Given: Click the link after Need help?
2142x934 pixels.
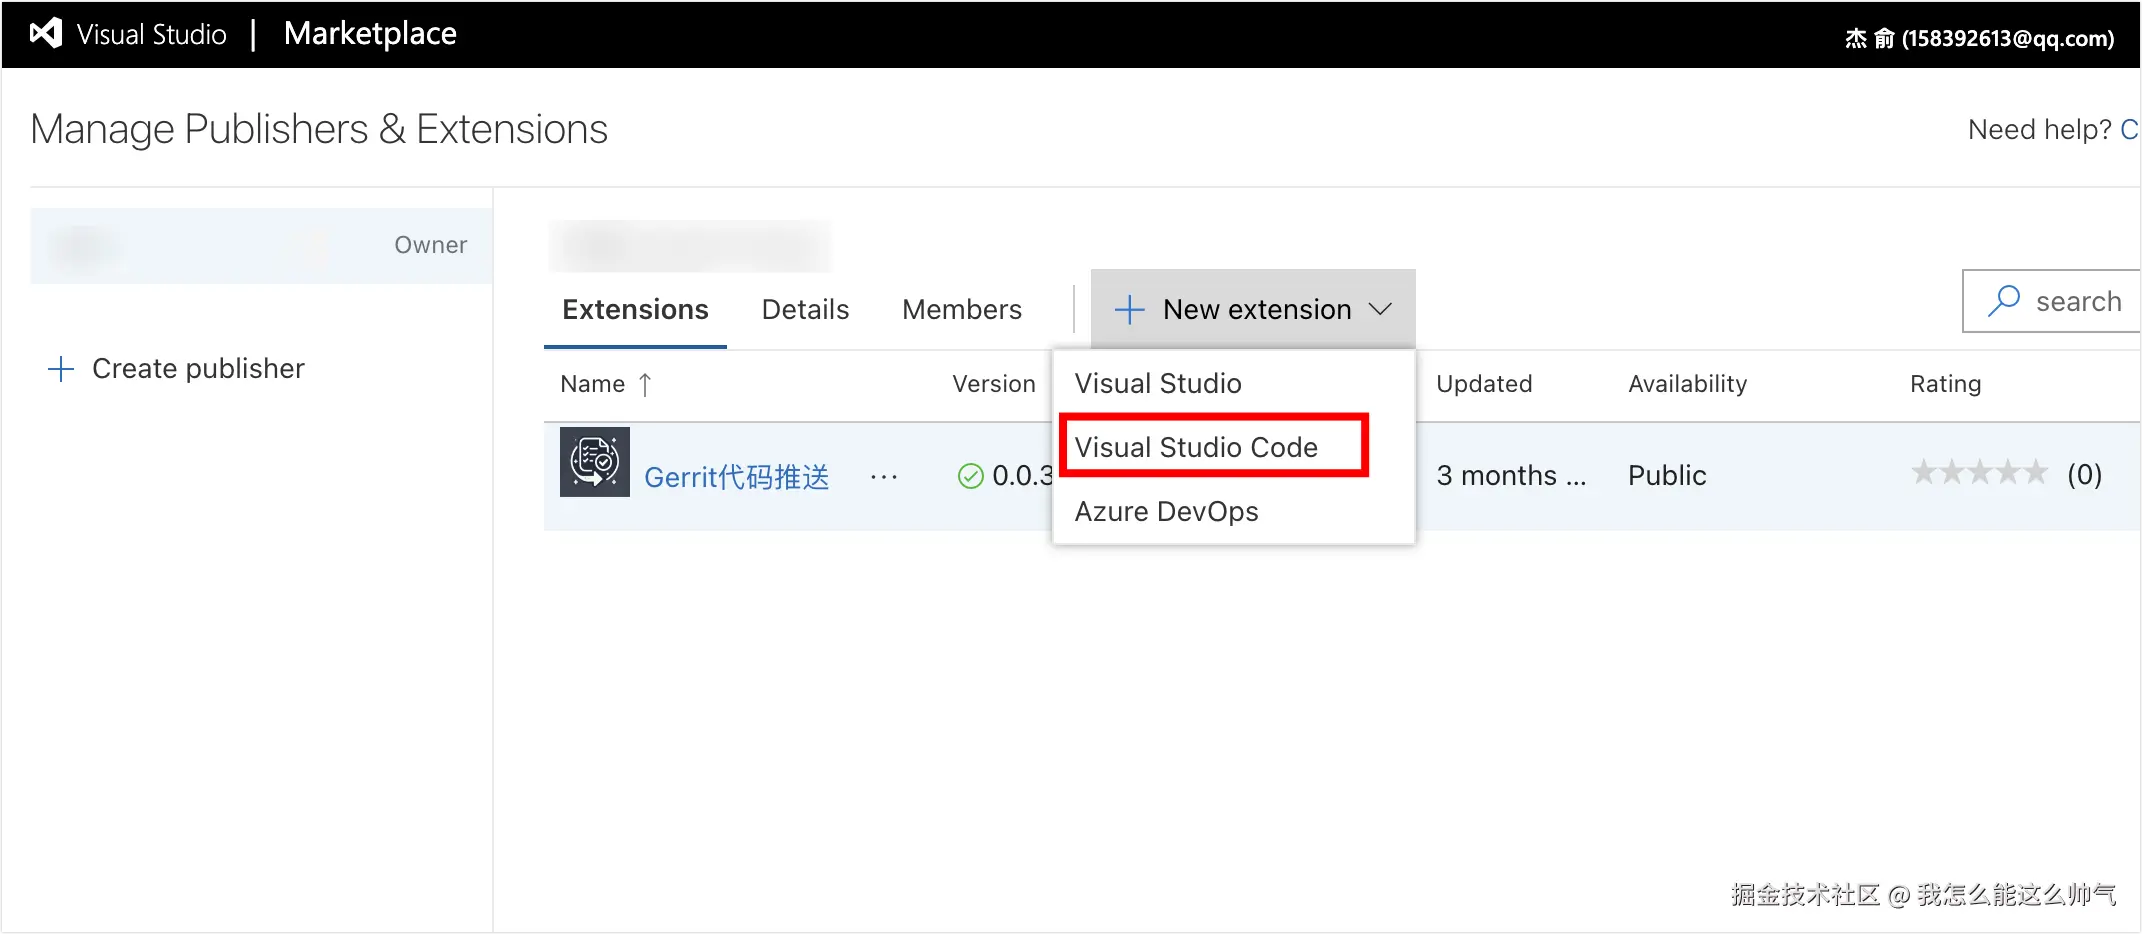Looking at the screenshot, I should [2129, 130].
